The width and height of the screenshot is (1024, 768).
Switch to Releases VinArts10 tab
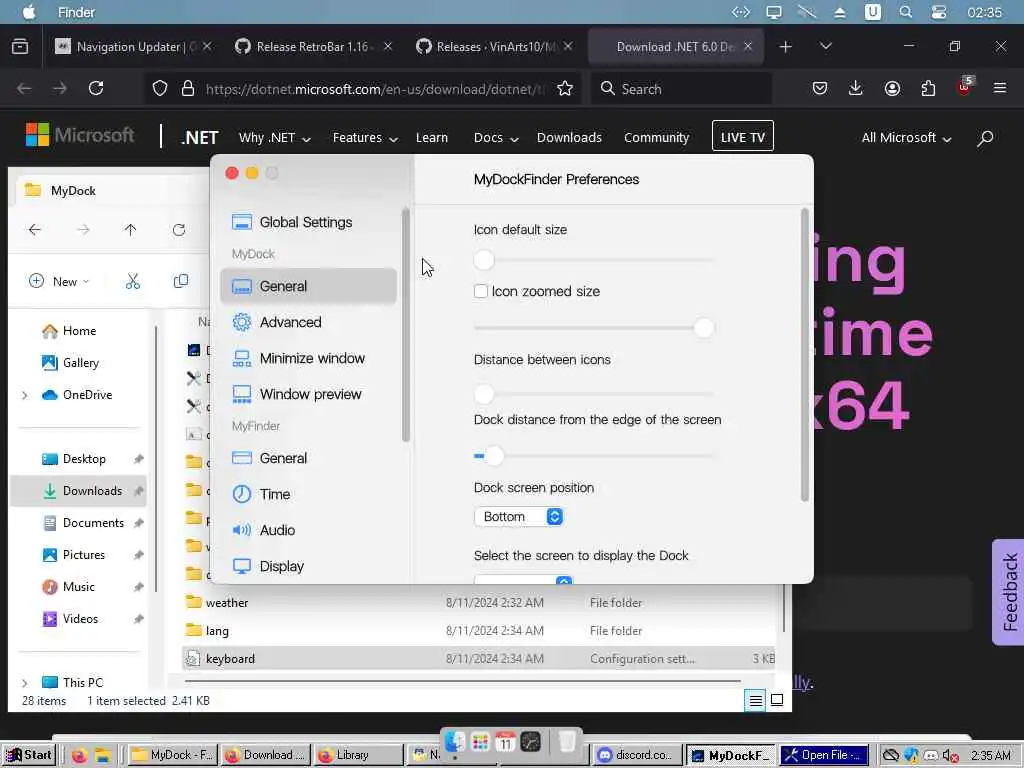coord(494,46)
